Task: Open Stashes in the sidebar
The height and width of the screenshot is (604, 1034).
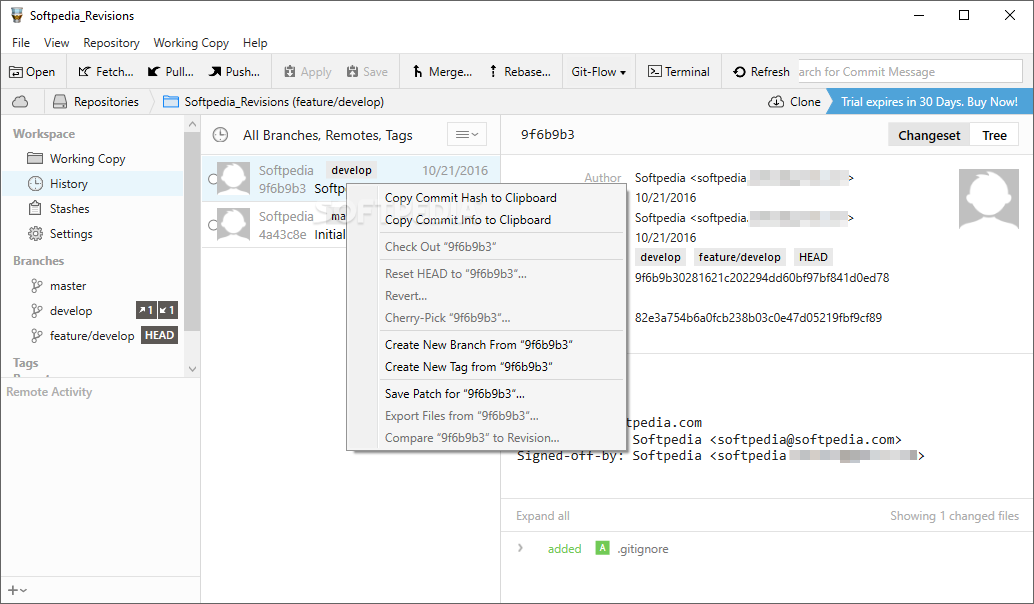Action: [x=93, y=209]
